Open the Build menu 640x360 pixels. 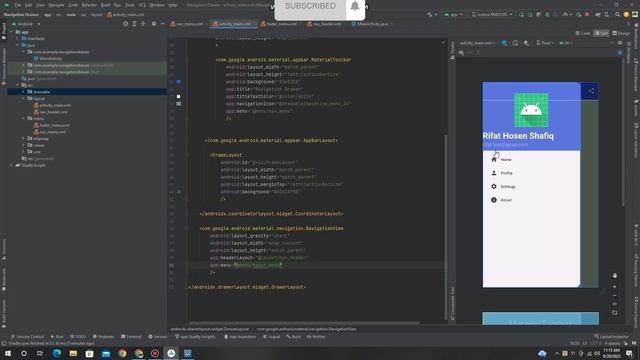105,5
